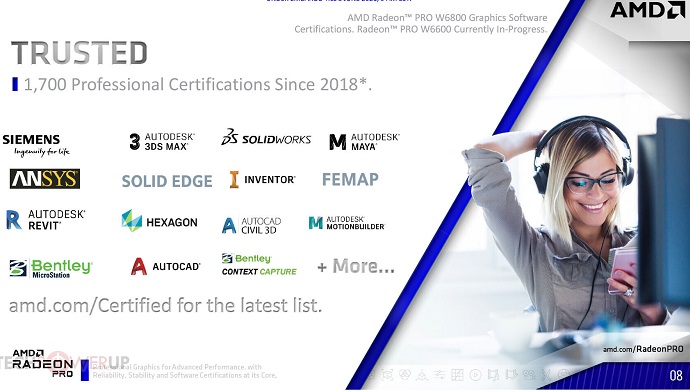The height and width of the screenshot is (392, 690).
Task: Click the Bentley MicroStation logo
Action: tap(51, 268)
